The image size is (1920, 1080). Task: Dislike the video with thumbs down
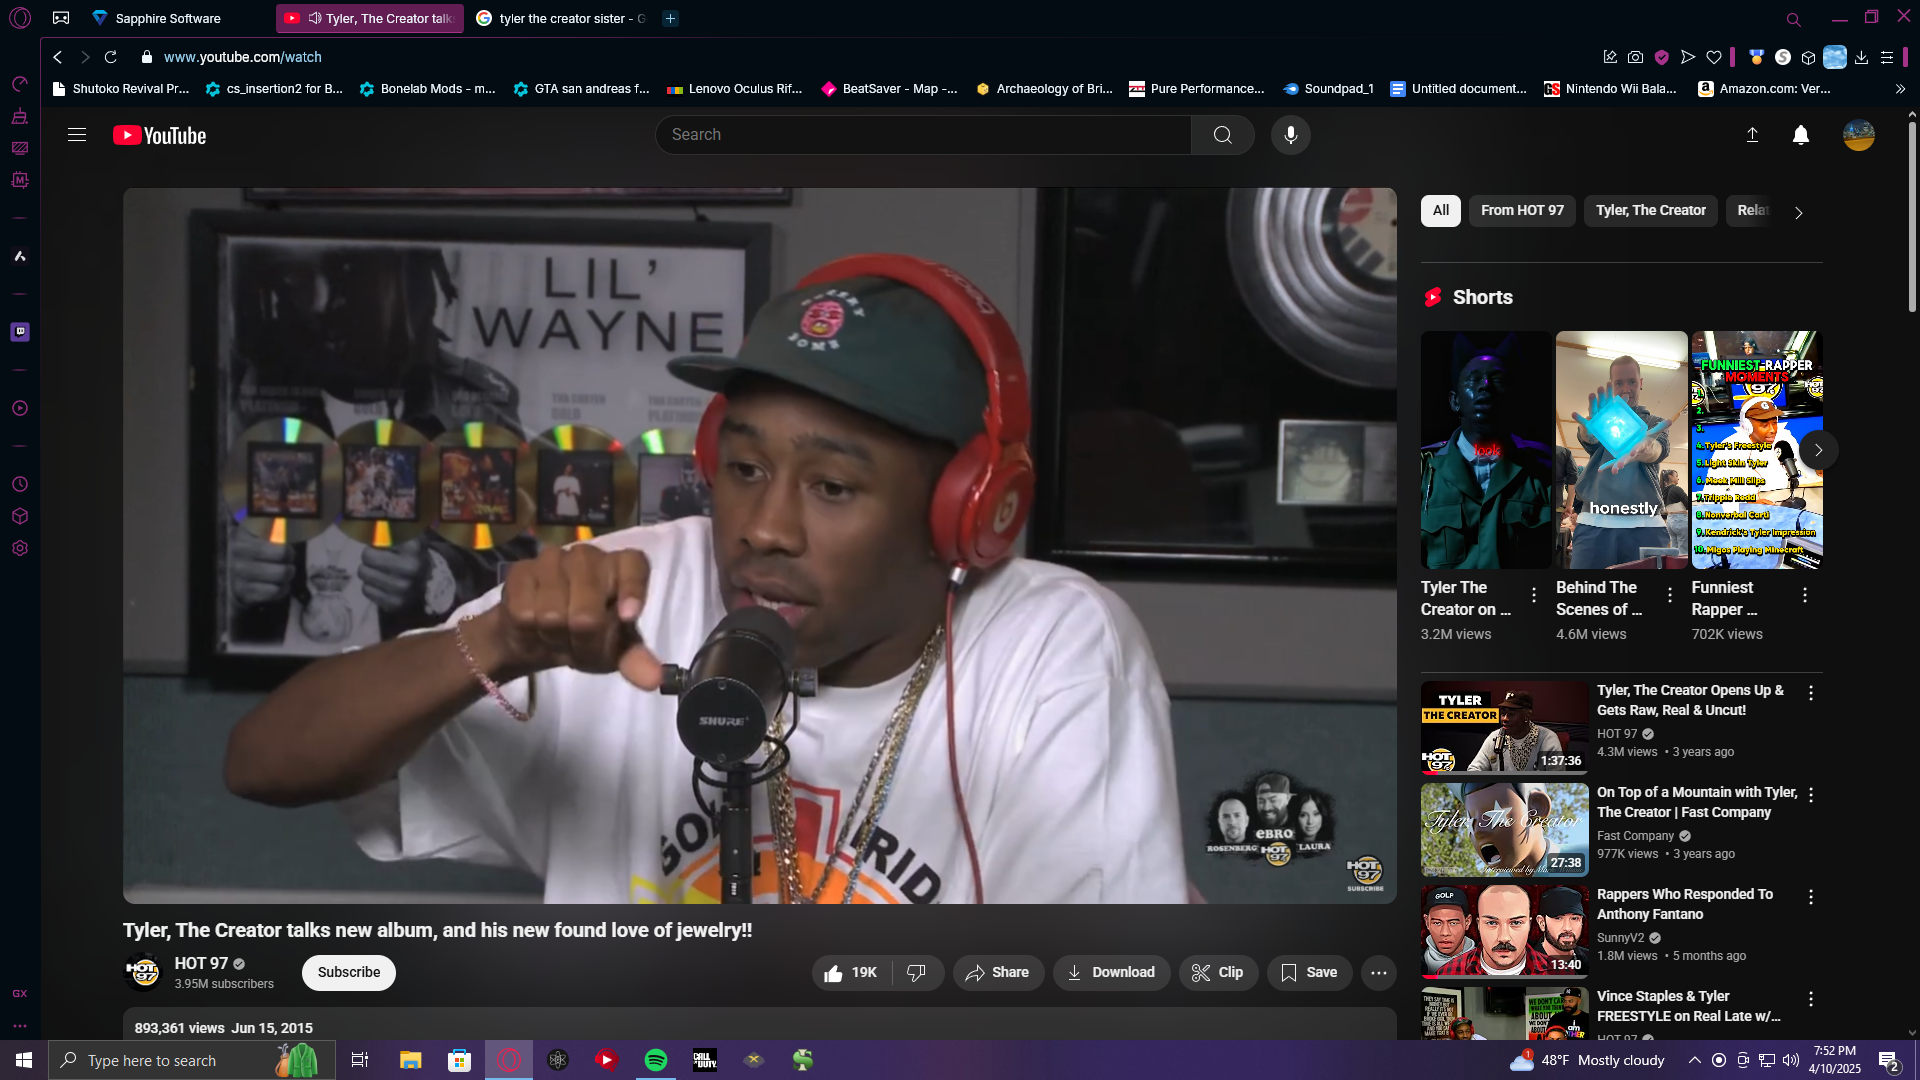(x=916, y=972)
